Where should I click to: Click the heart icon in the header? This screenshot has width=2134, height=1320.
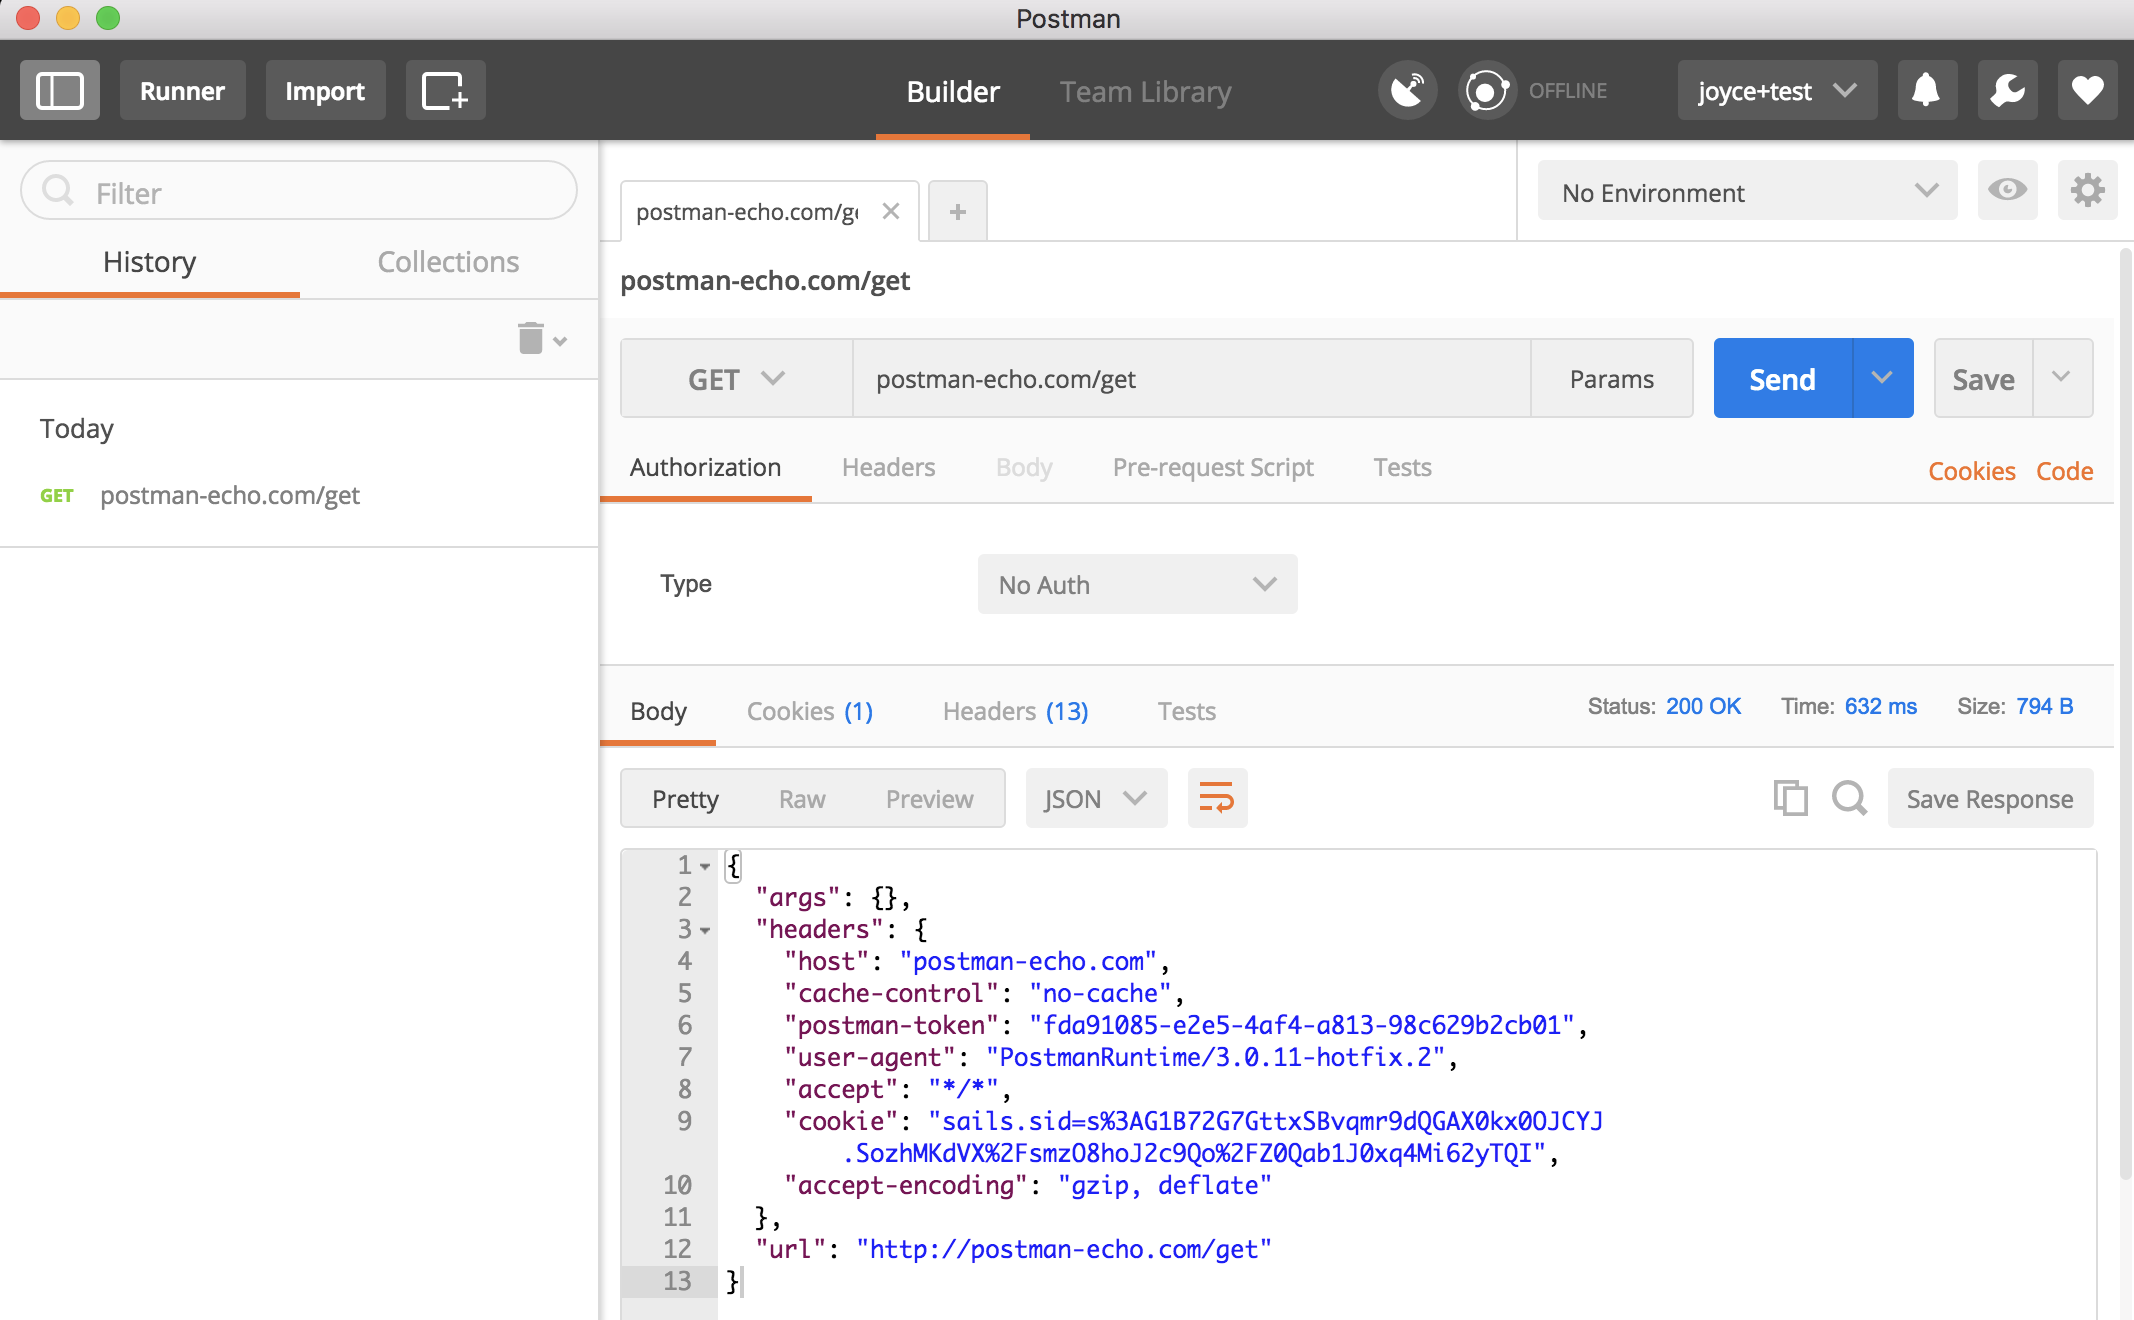coord(2087,90)
